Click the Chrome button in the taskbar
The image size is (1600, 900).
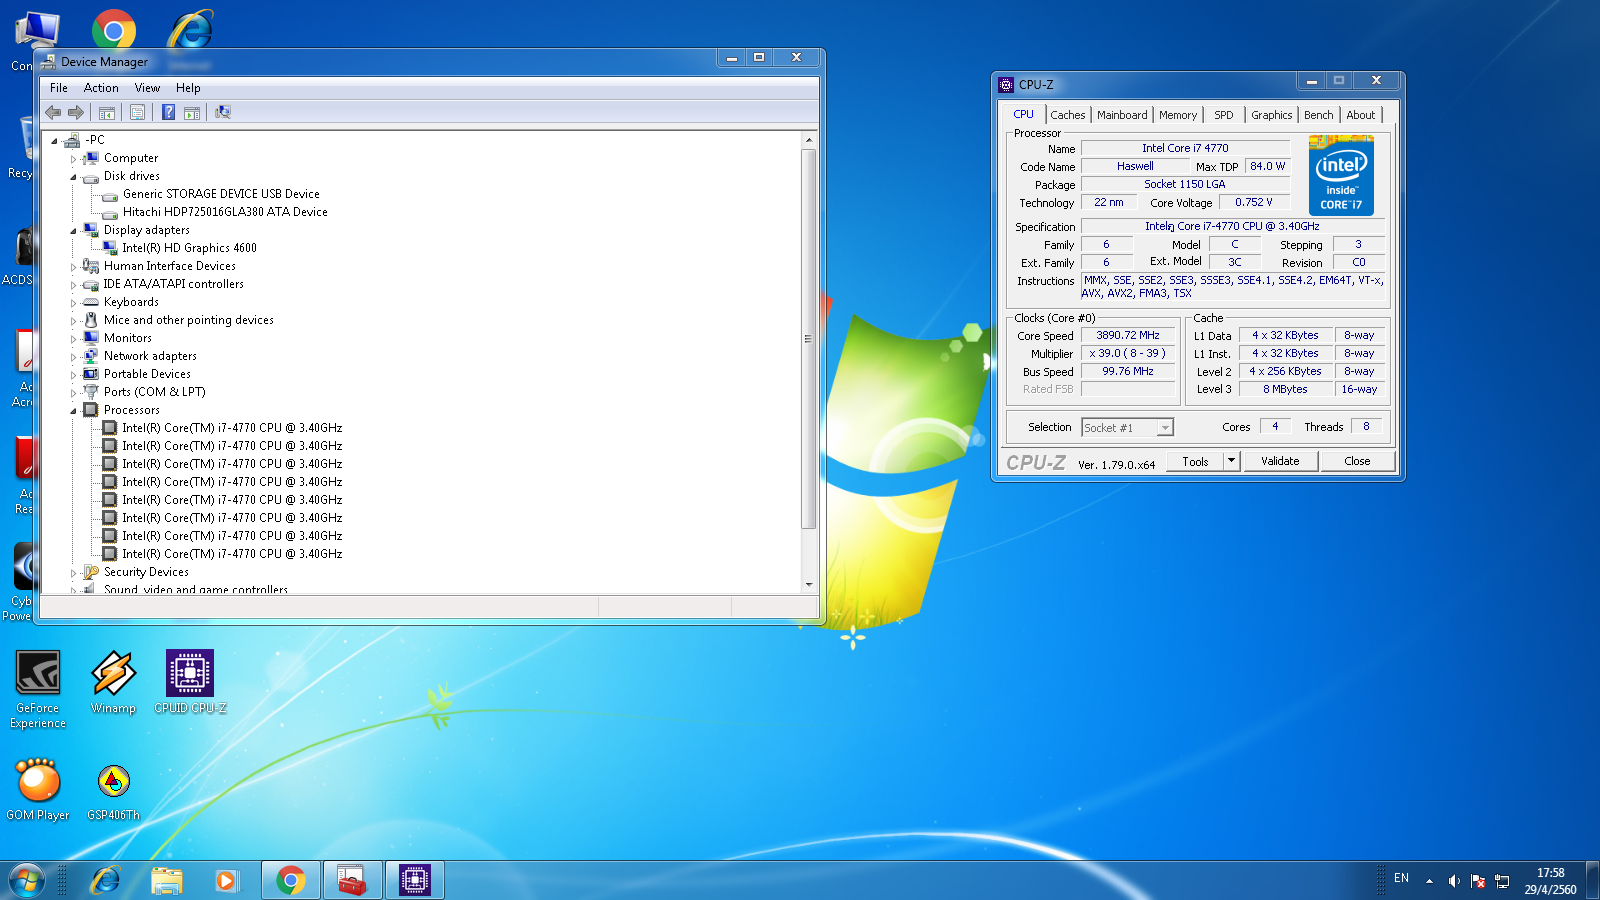pyautogui.click(x=291, y=880)
